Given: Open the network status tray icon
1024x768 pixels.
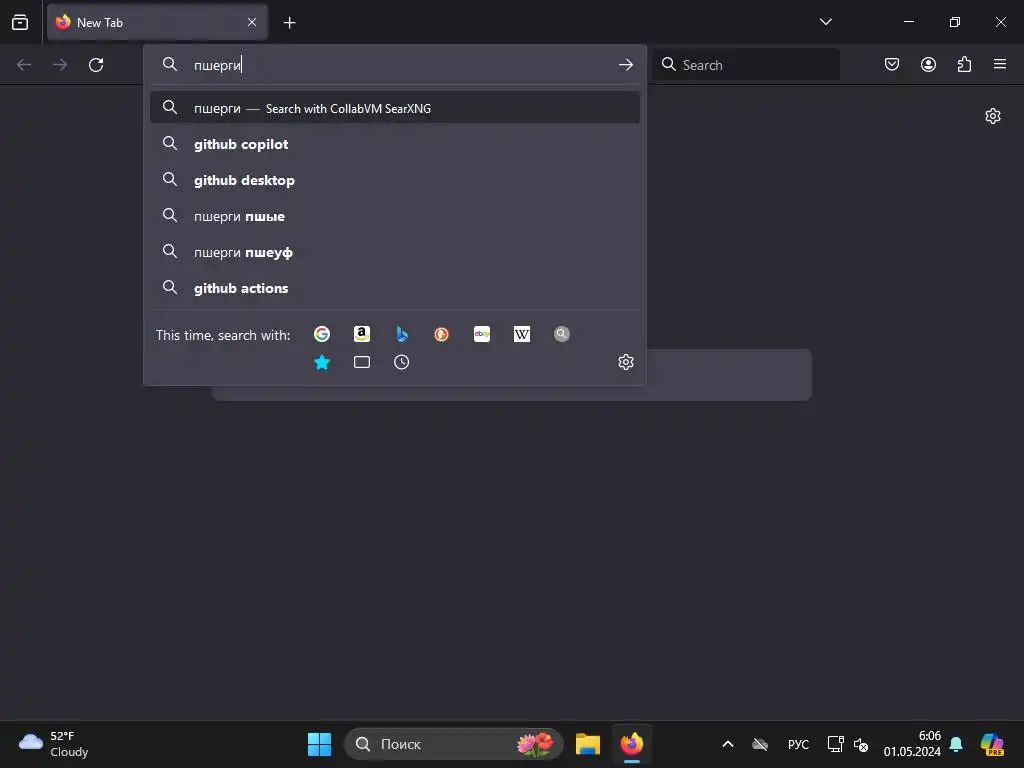Looking at the screenshot, I should click(x=835, y=744).
